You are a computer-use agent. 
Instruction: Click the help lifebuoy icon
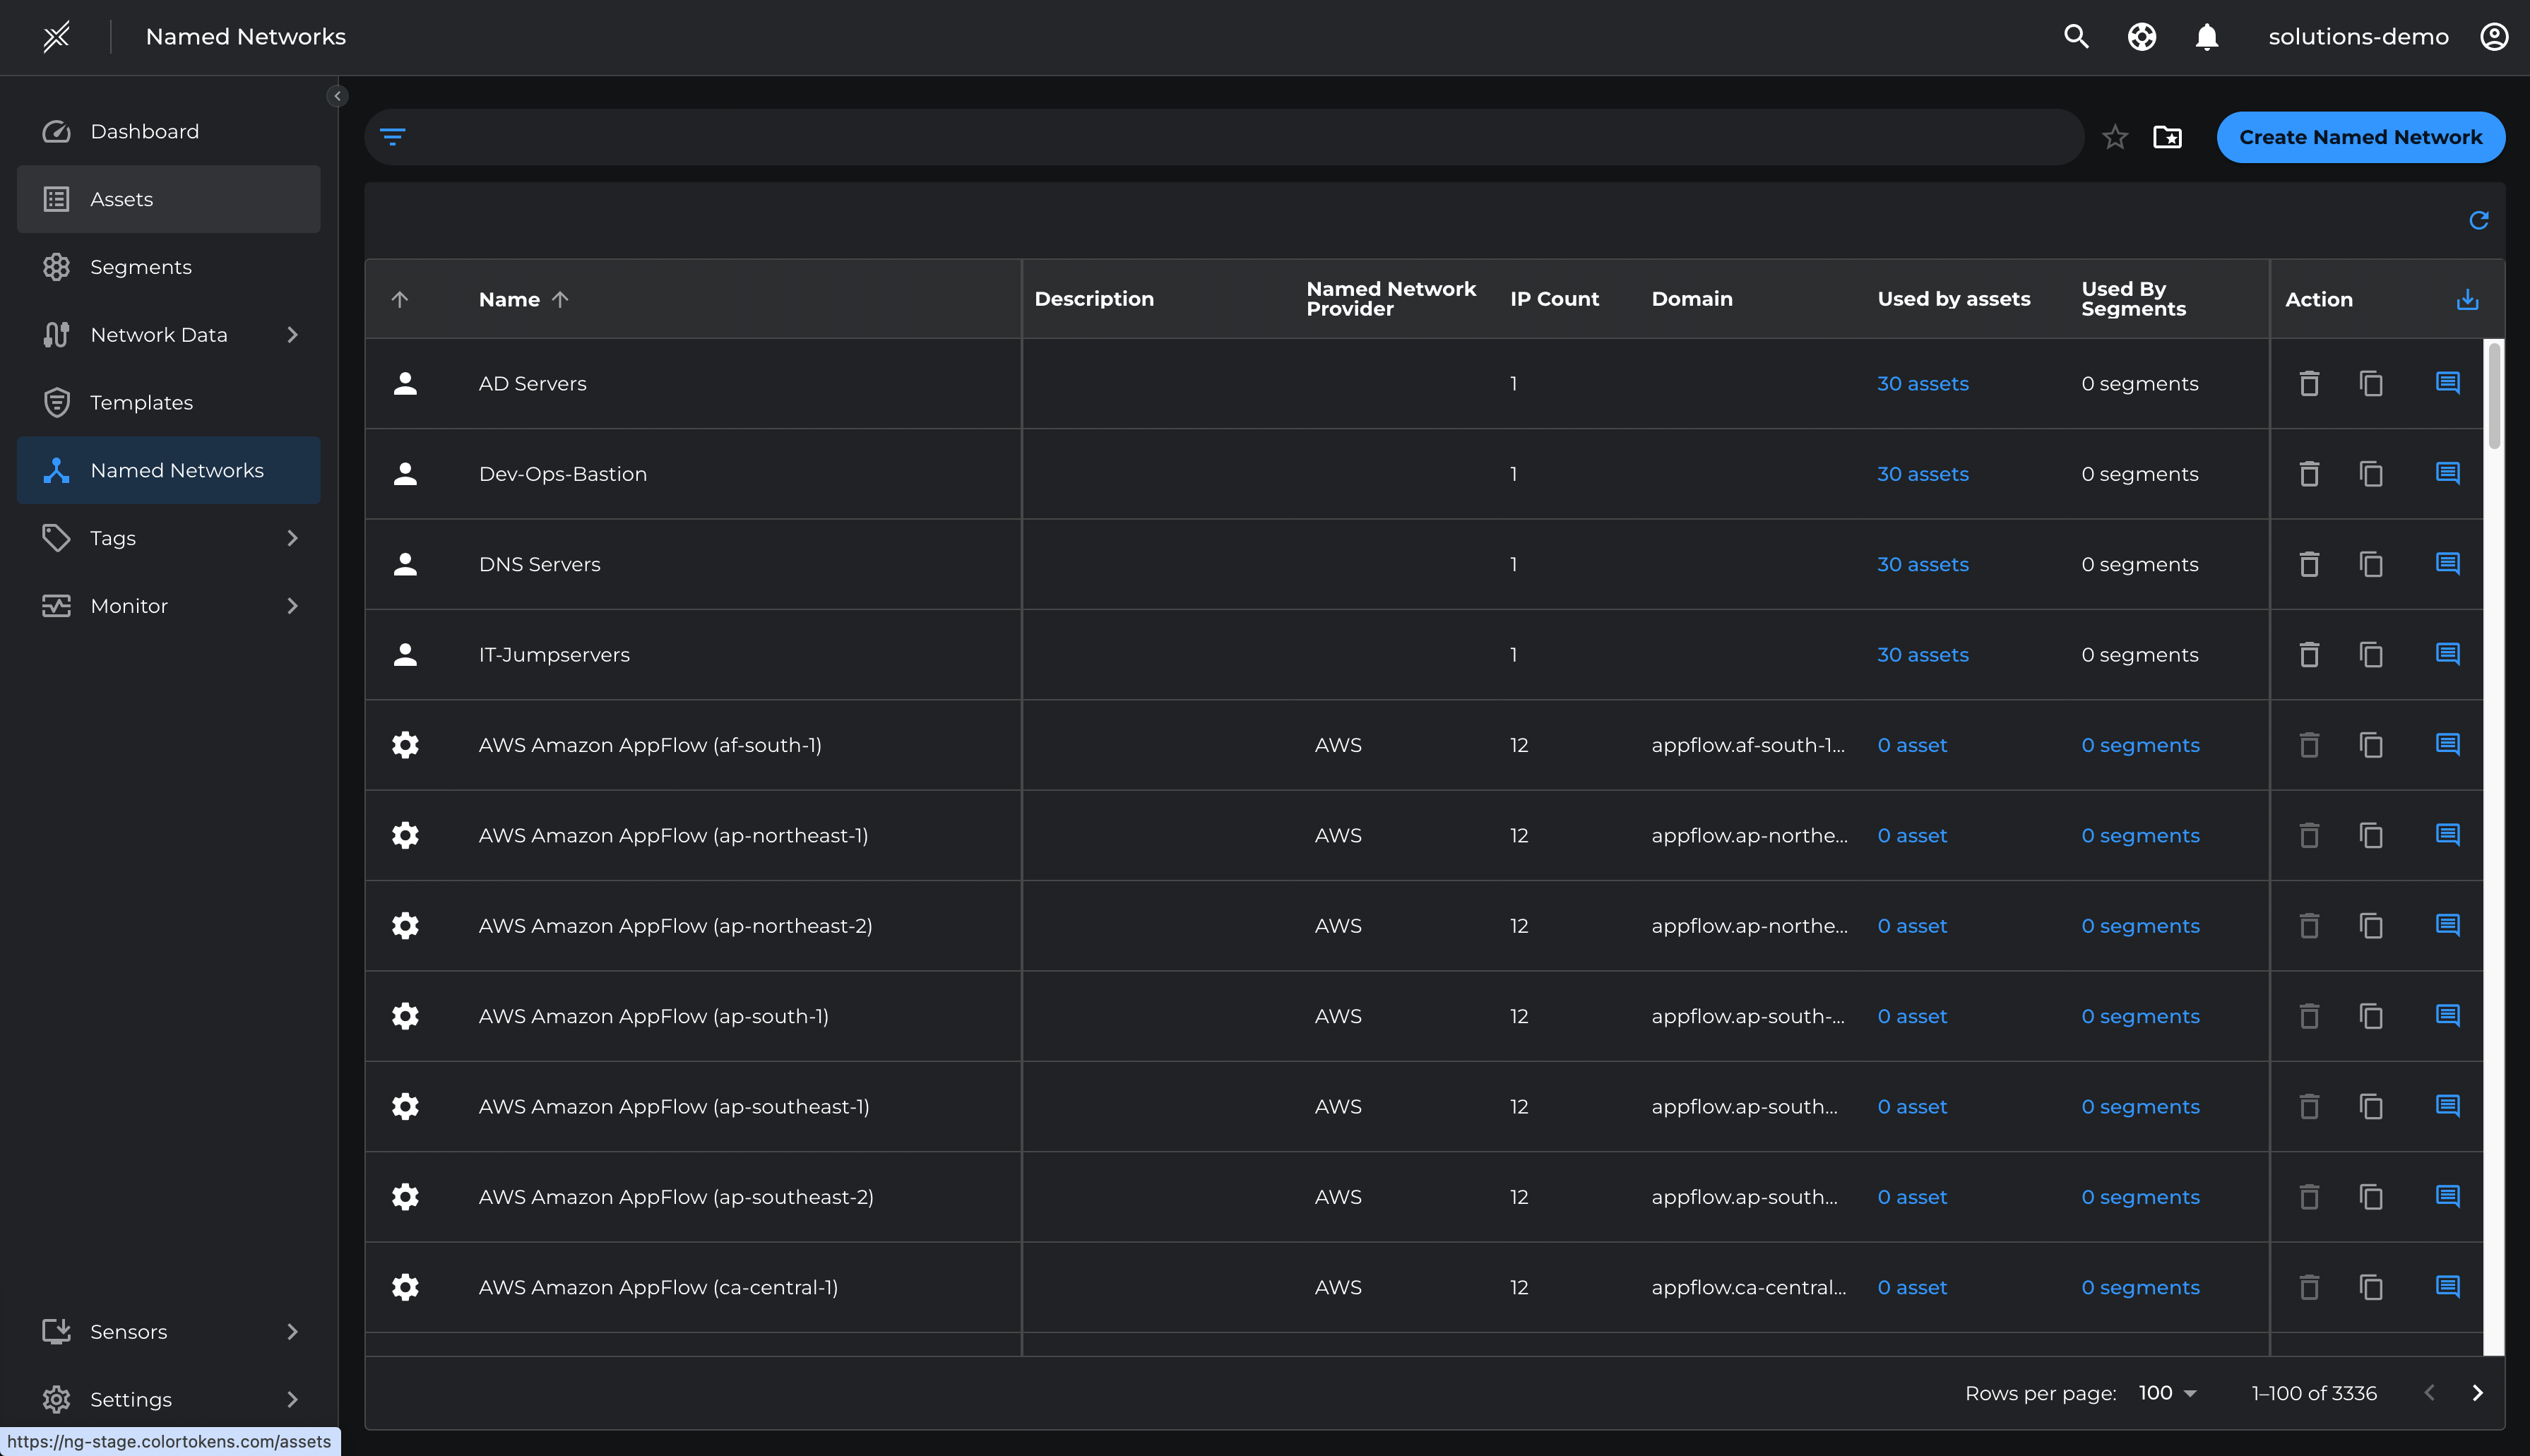point(2141,37)
